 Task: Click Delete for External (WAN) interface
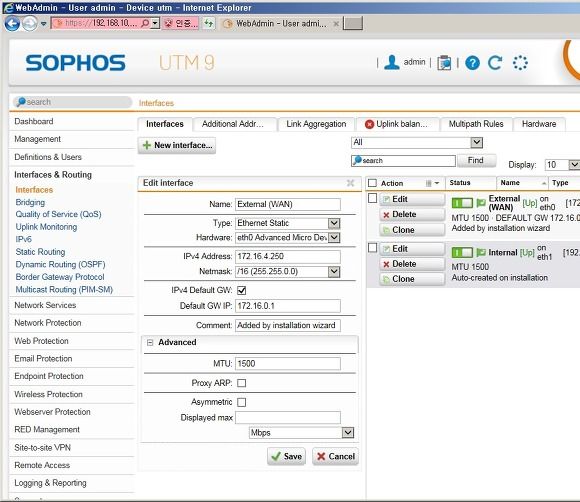412,215
